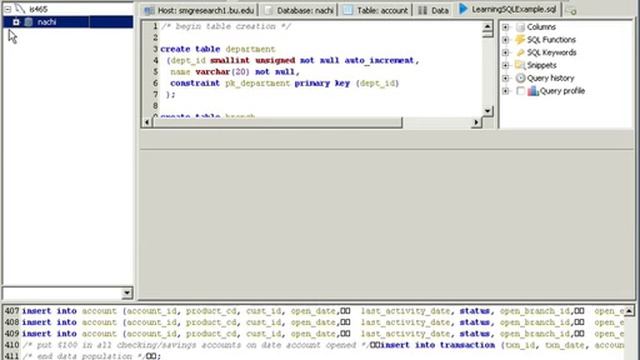The width and height of the screenshot is (640, 360).
Task: Click the editor vertical scroll up arrow
Action: 487,27
